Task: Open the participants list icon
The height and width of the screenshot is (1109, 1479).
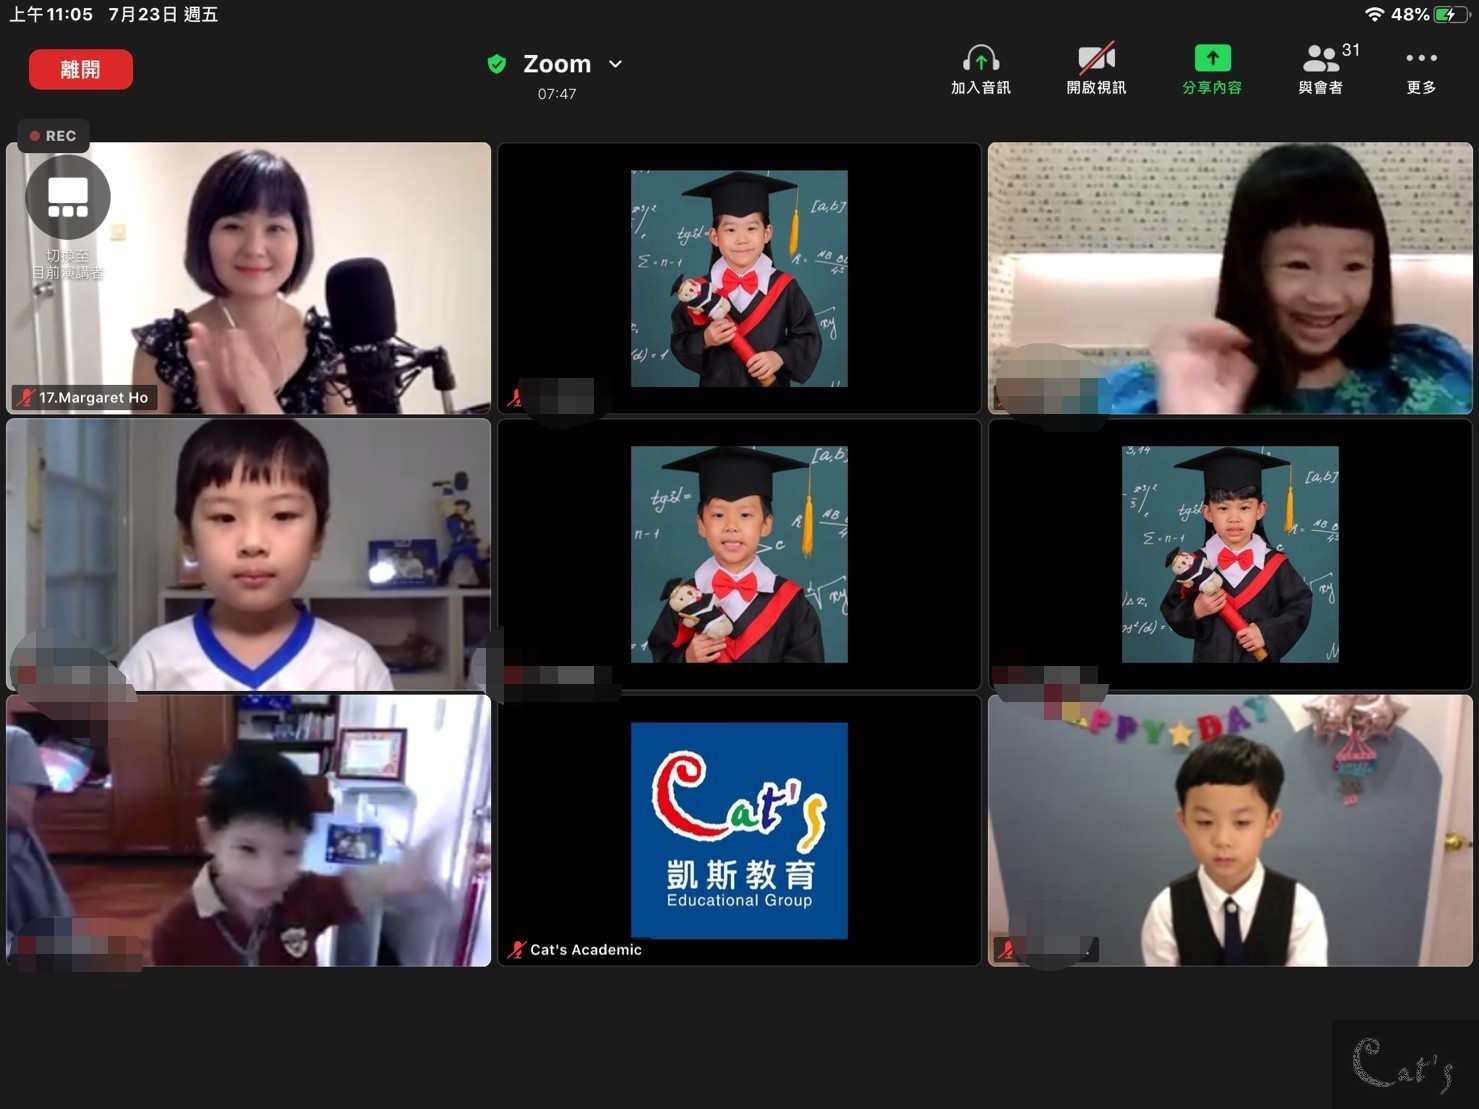Action: (x=1320, y=60)
